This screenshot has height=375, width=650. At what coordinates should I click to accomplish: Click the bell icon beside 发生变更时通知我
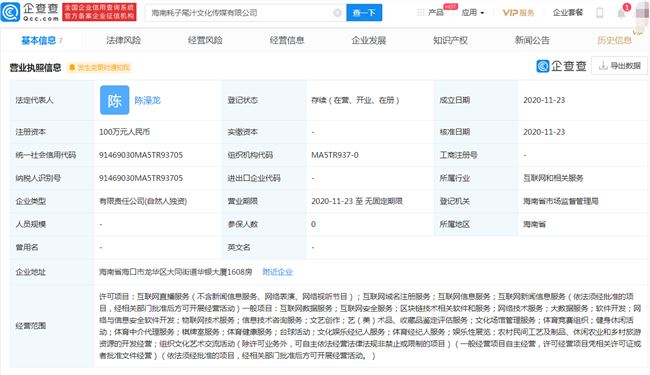72,68
